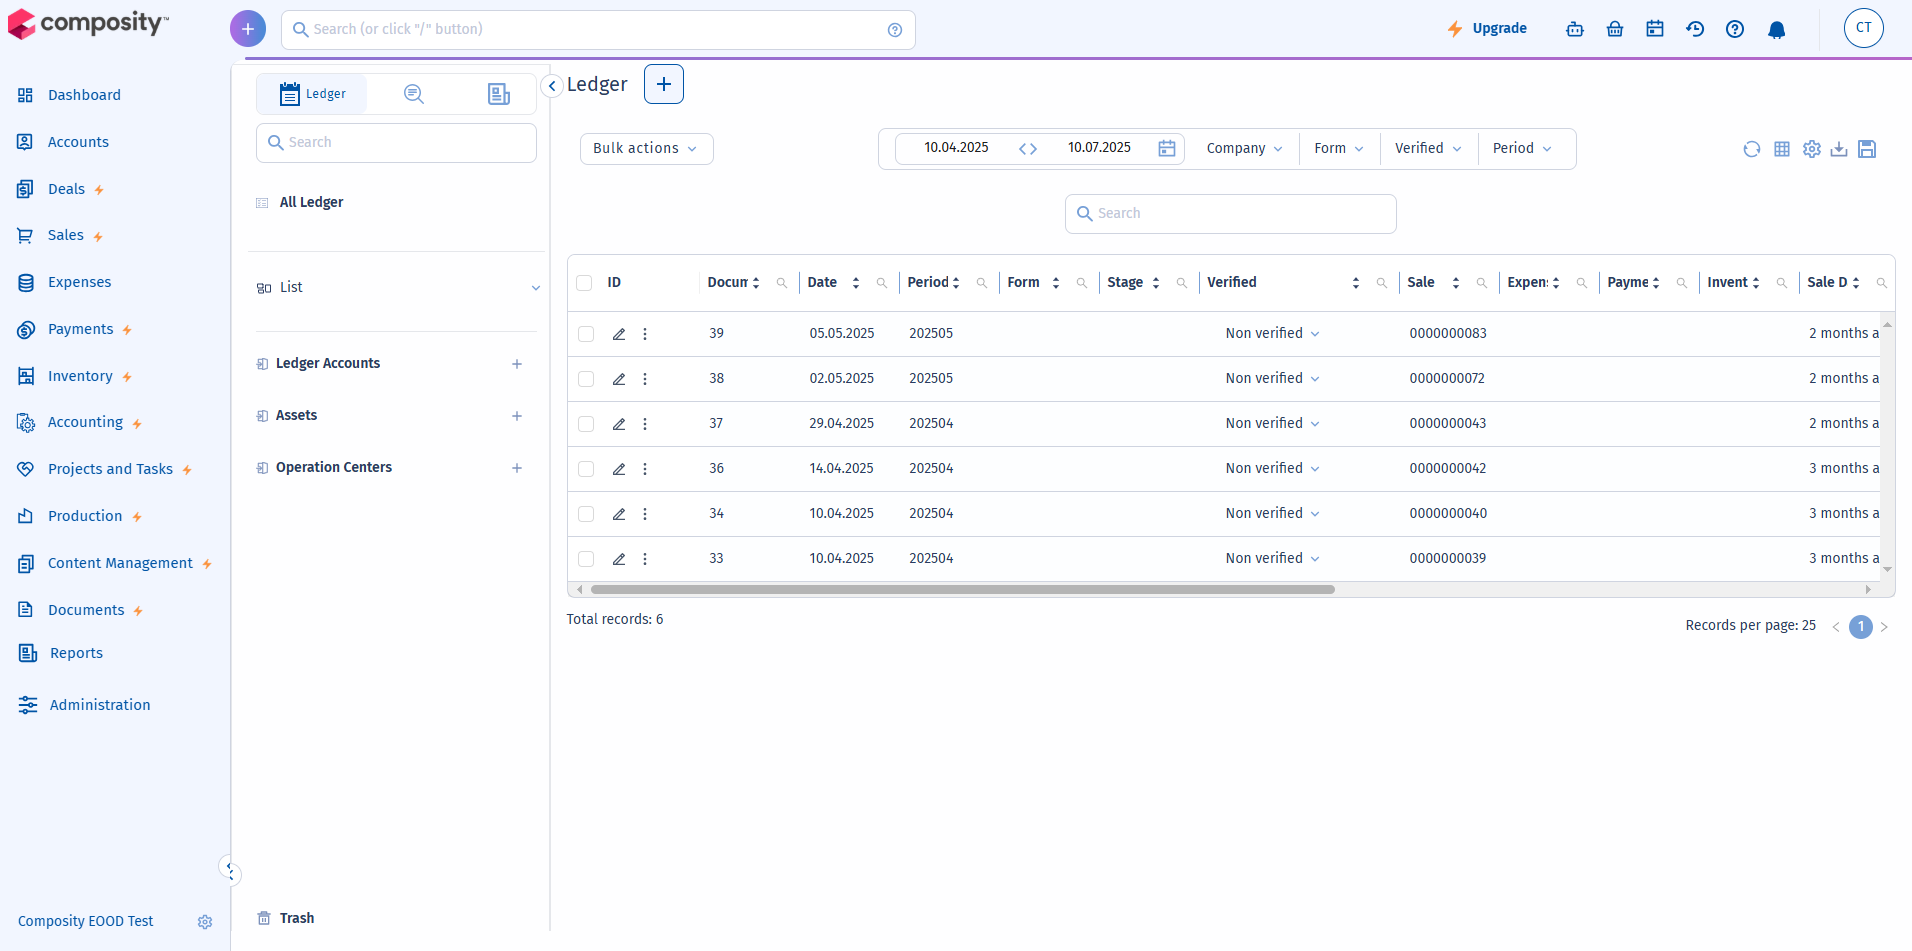The height and width of the screenshot is (951, 1912).
Task: Open the history clock icon in header
Action: (x=1695, y=29)
